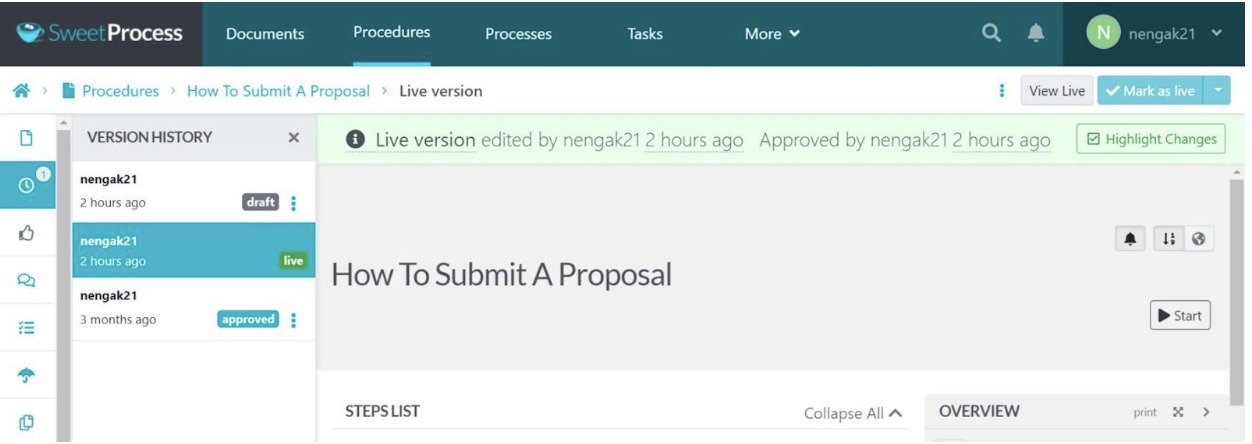This screenshot has width=1252, height=444.
Task: Go to the home icon in the breadcrumb
Action: [20, 92]
